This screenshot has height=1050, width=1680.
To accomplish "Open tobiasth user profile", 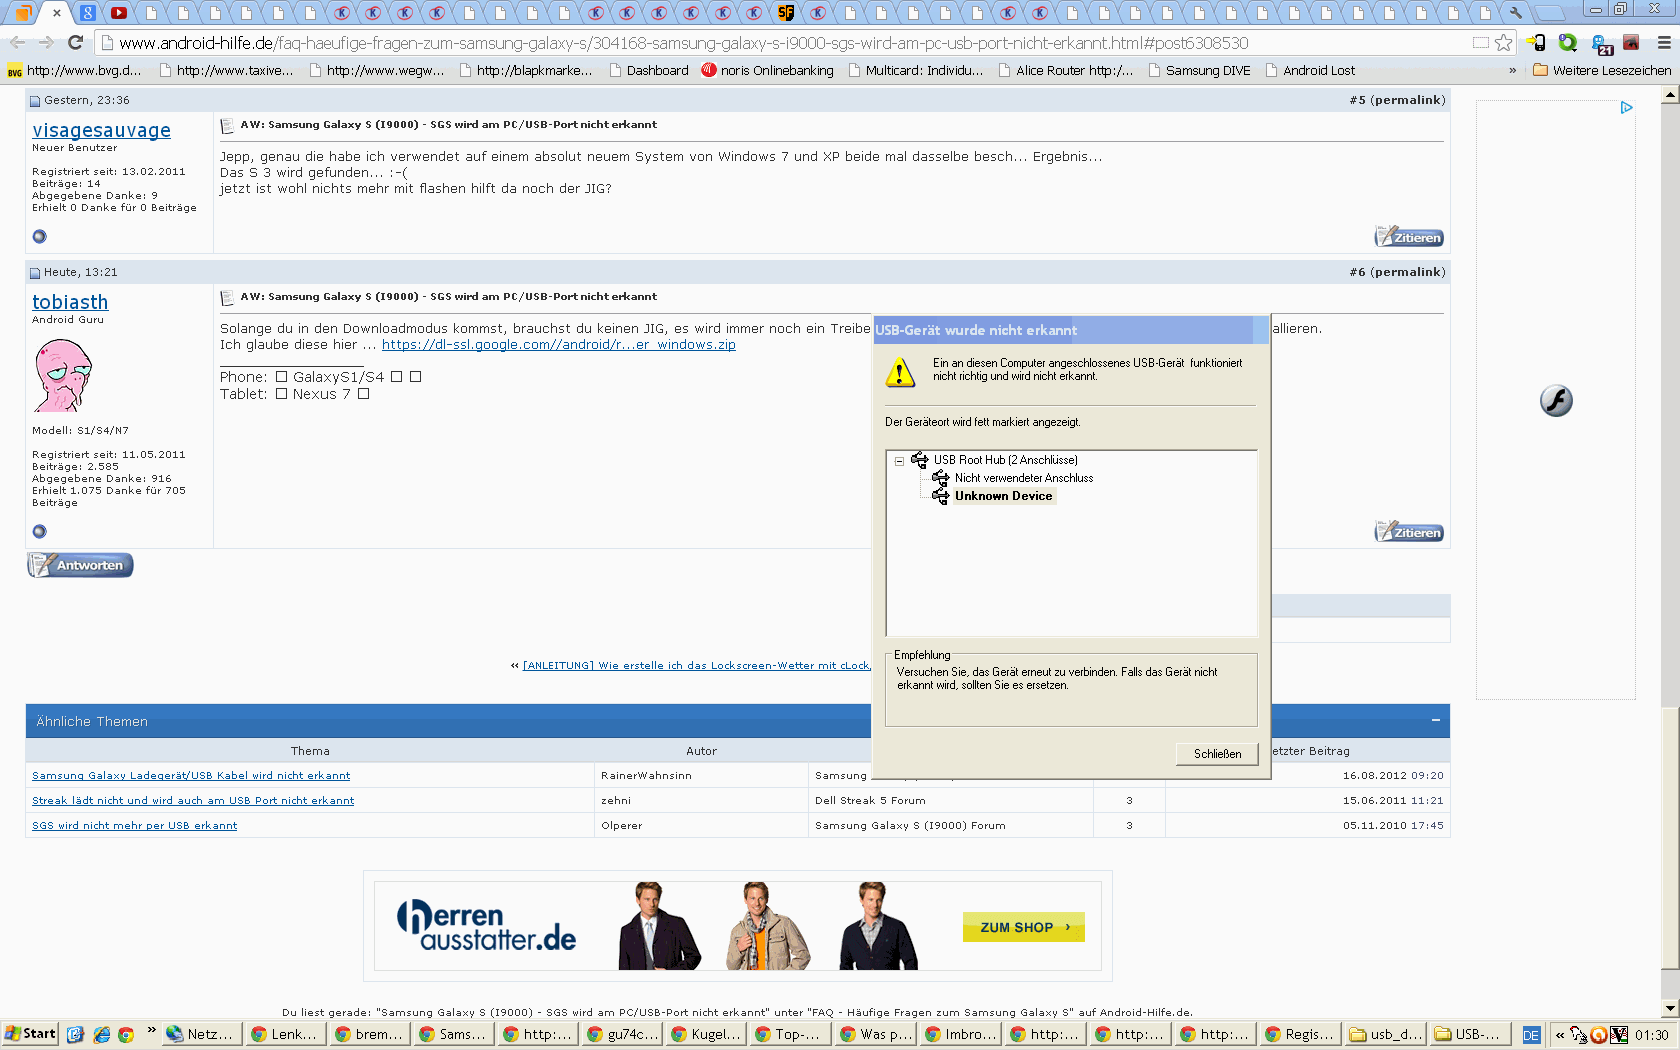I will point(70,302).
